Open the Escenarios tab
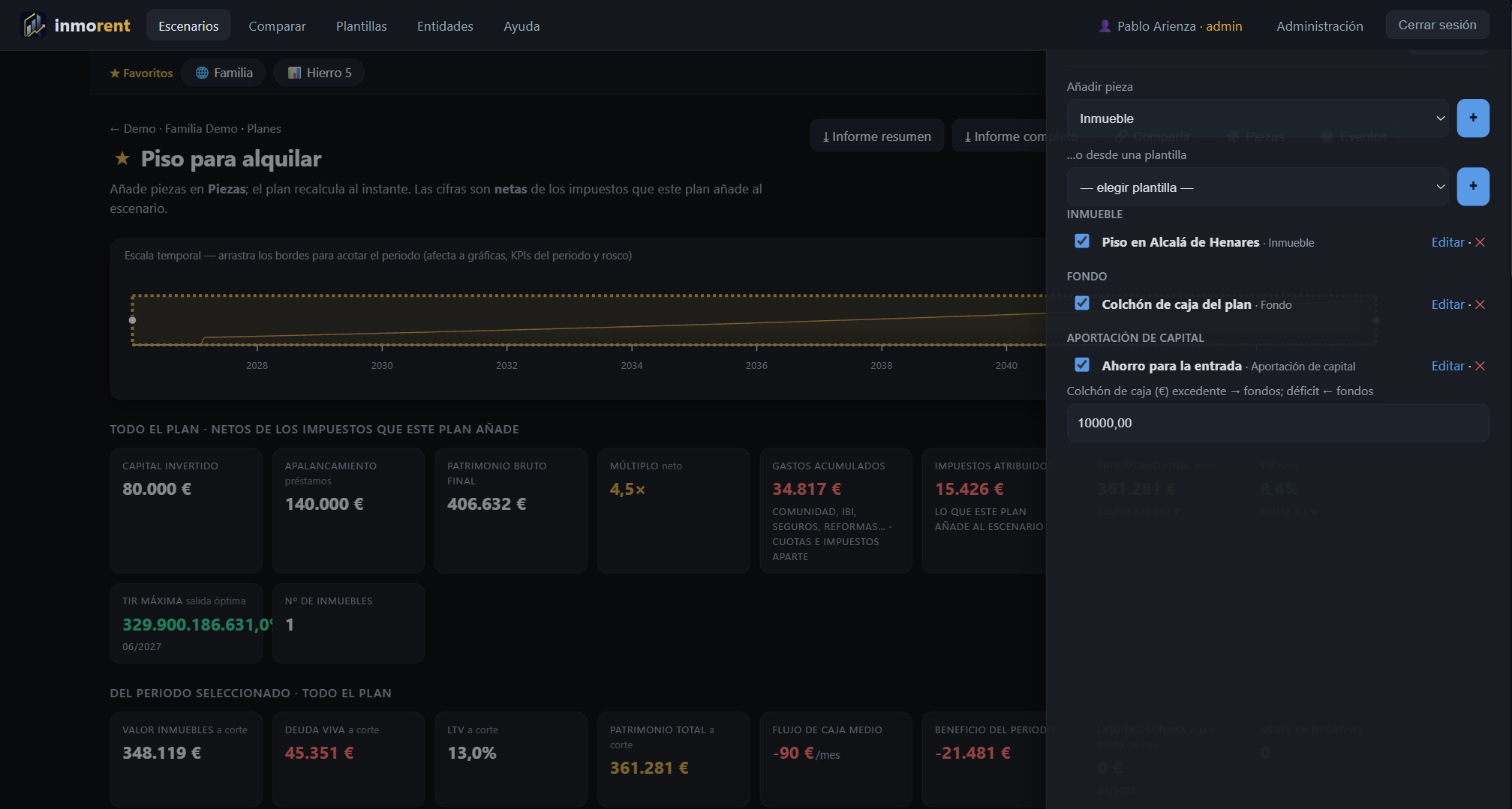The width and height of the screenshot is (1512, 809). pos(188,26)
